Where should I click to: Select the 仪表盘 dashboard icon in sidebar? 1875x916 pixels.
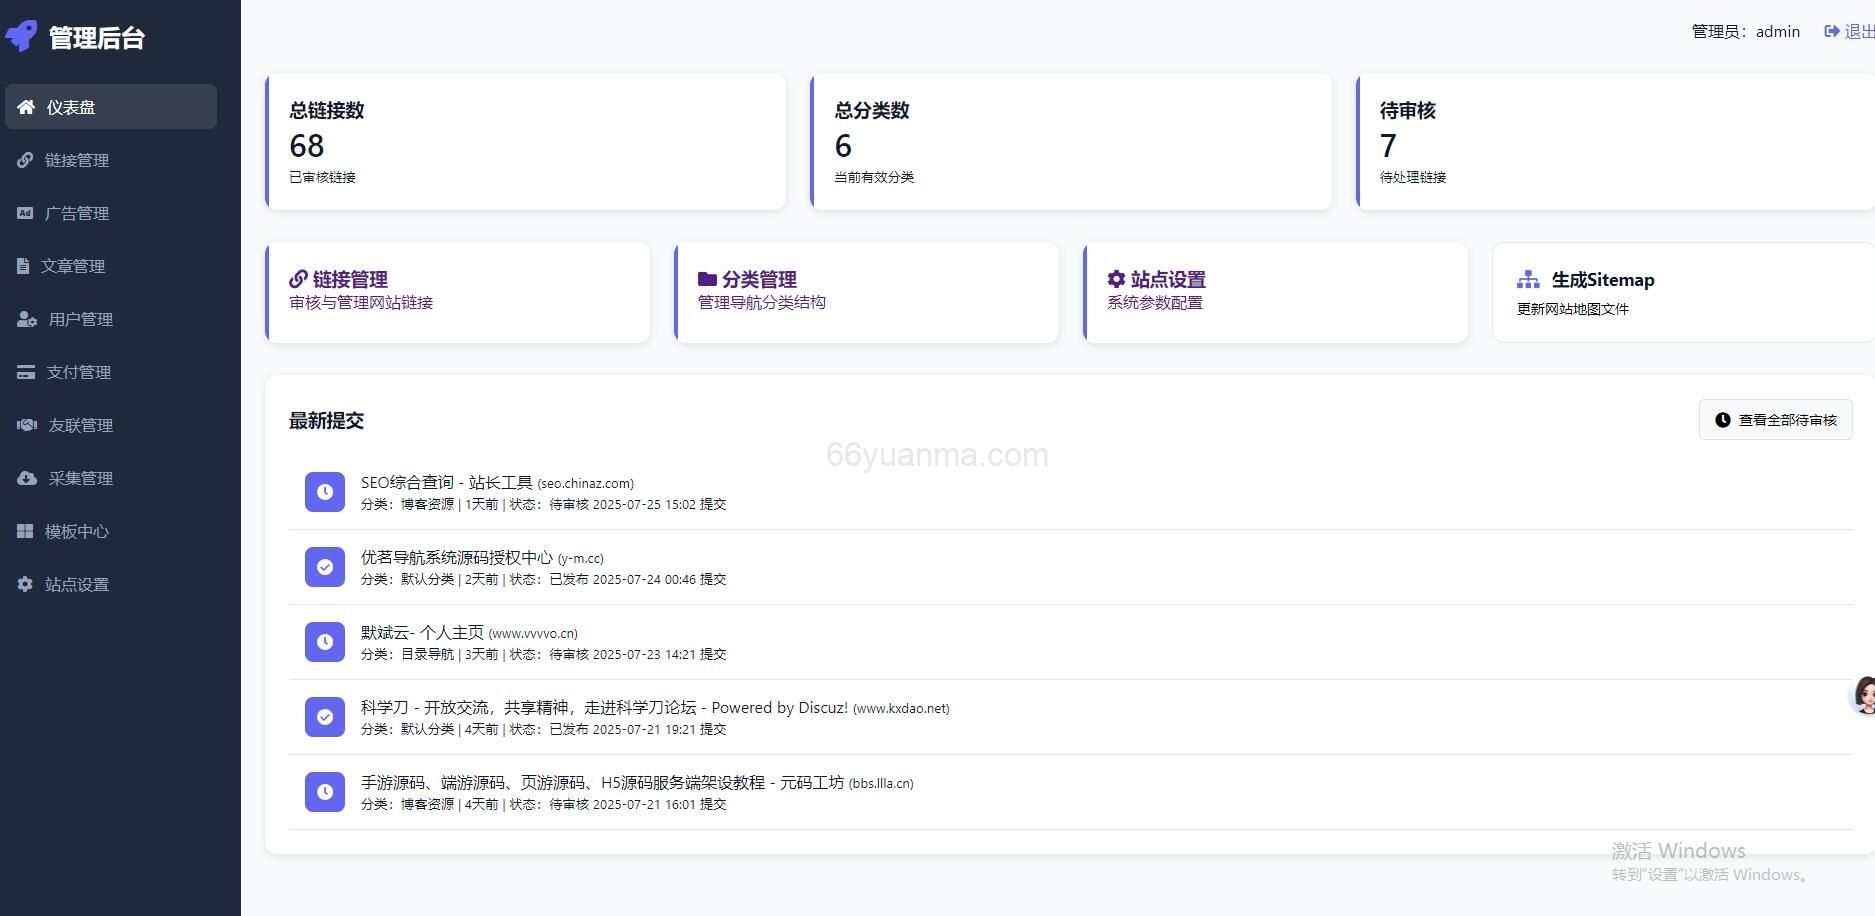(27, 106)
